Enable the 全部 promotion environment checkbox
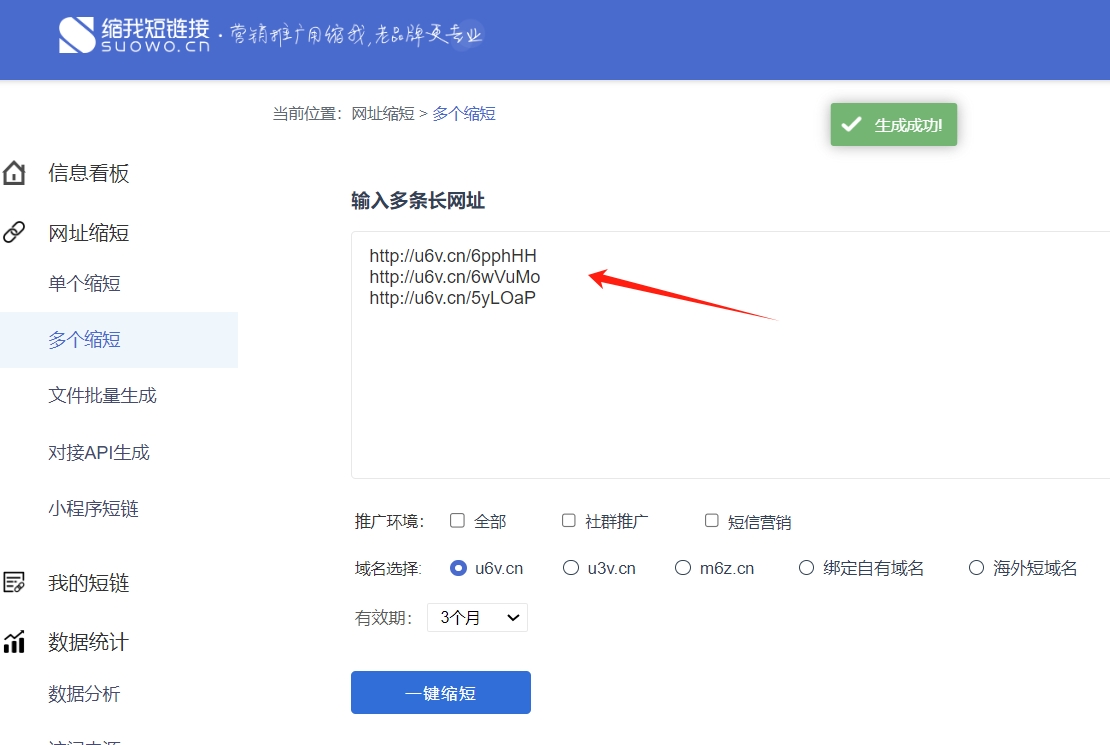Viewport: 1110px width, 745px height. (458, 520)
